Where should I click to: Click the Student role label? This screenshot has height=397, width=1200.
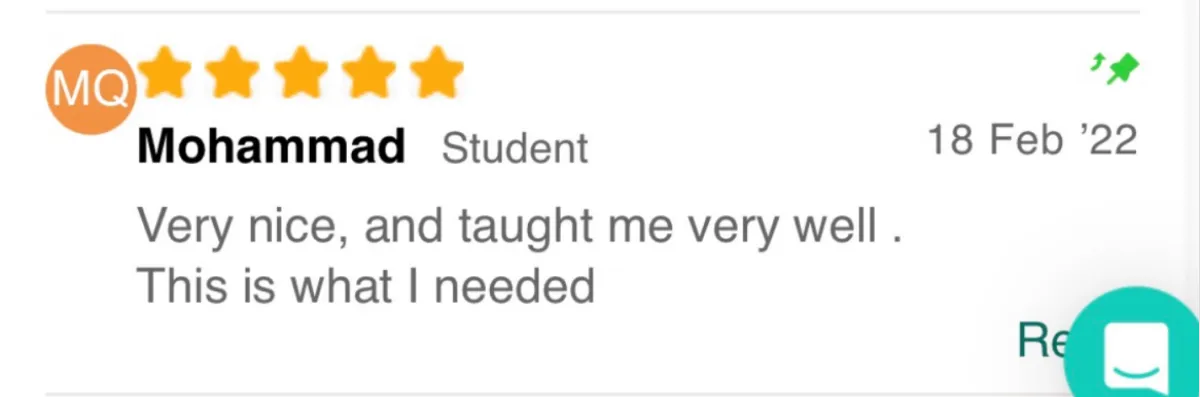[515, 149]
